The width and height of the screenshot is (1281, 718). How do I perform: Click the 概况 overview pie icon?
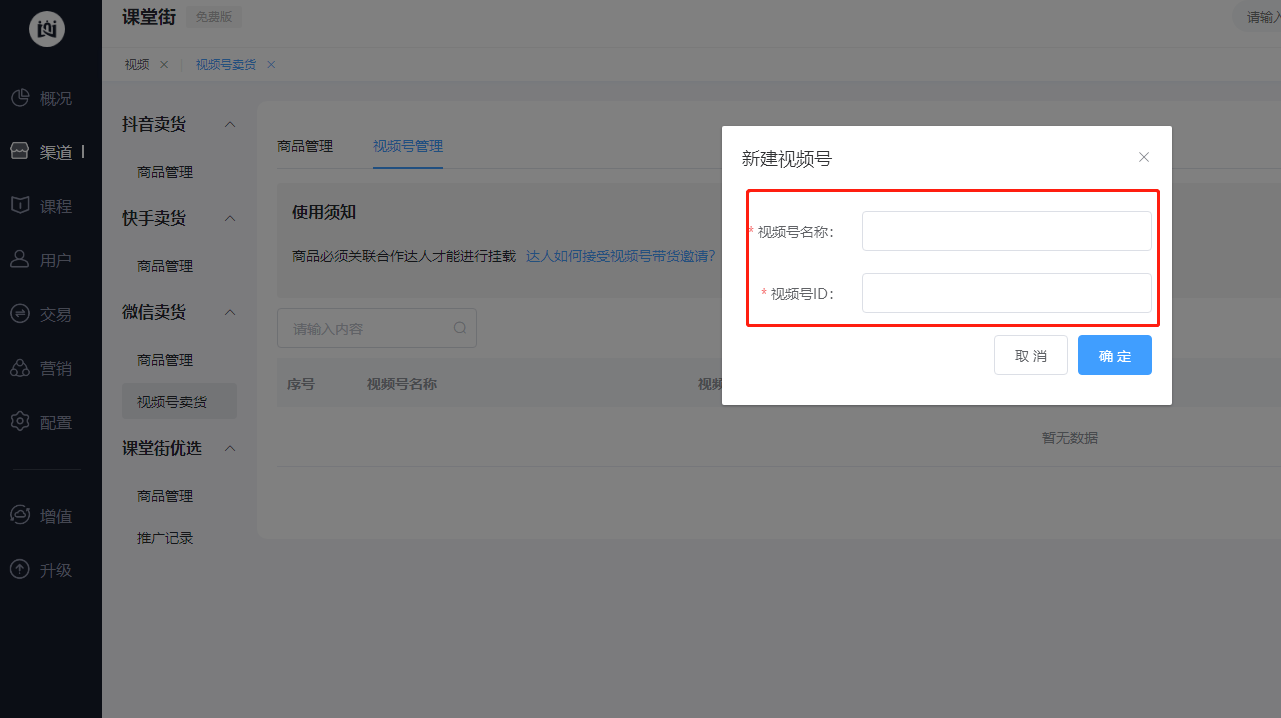point(20,98)
